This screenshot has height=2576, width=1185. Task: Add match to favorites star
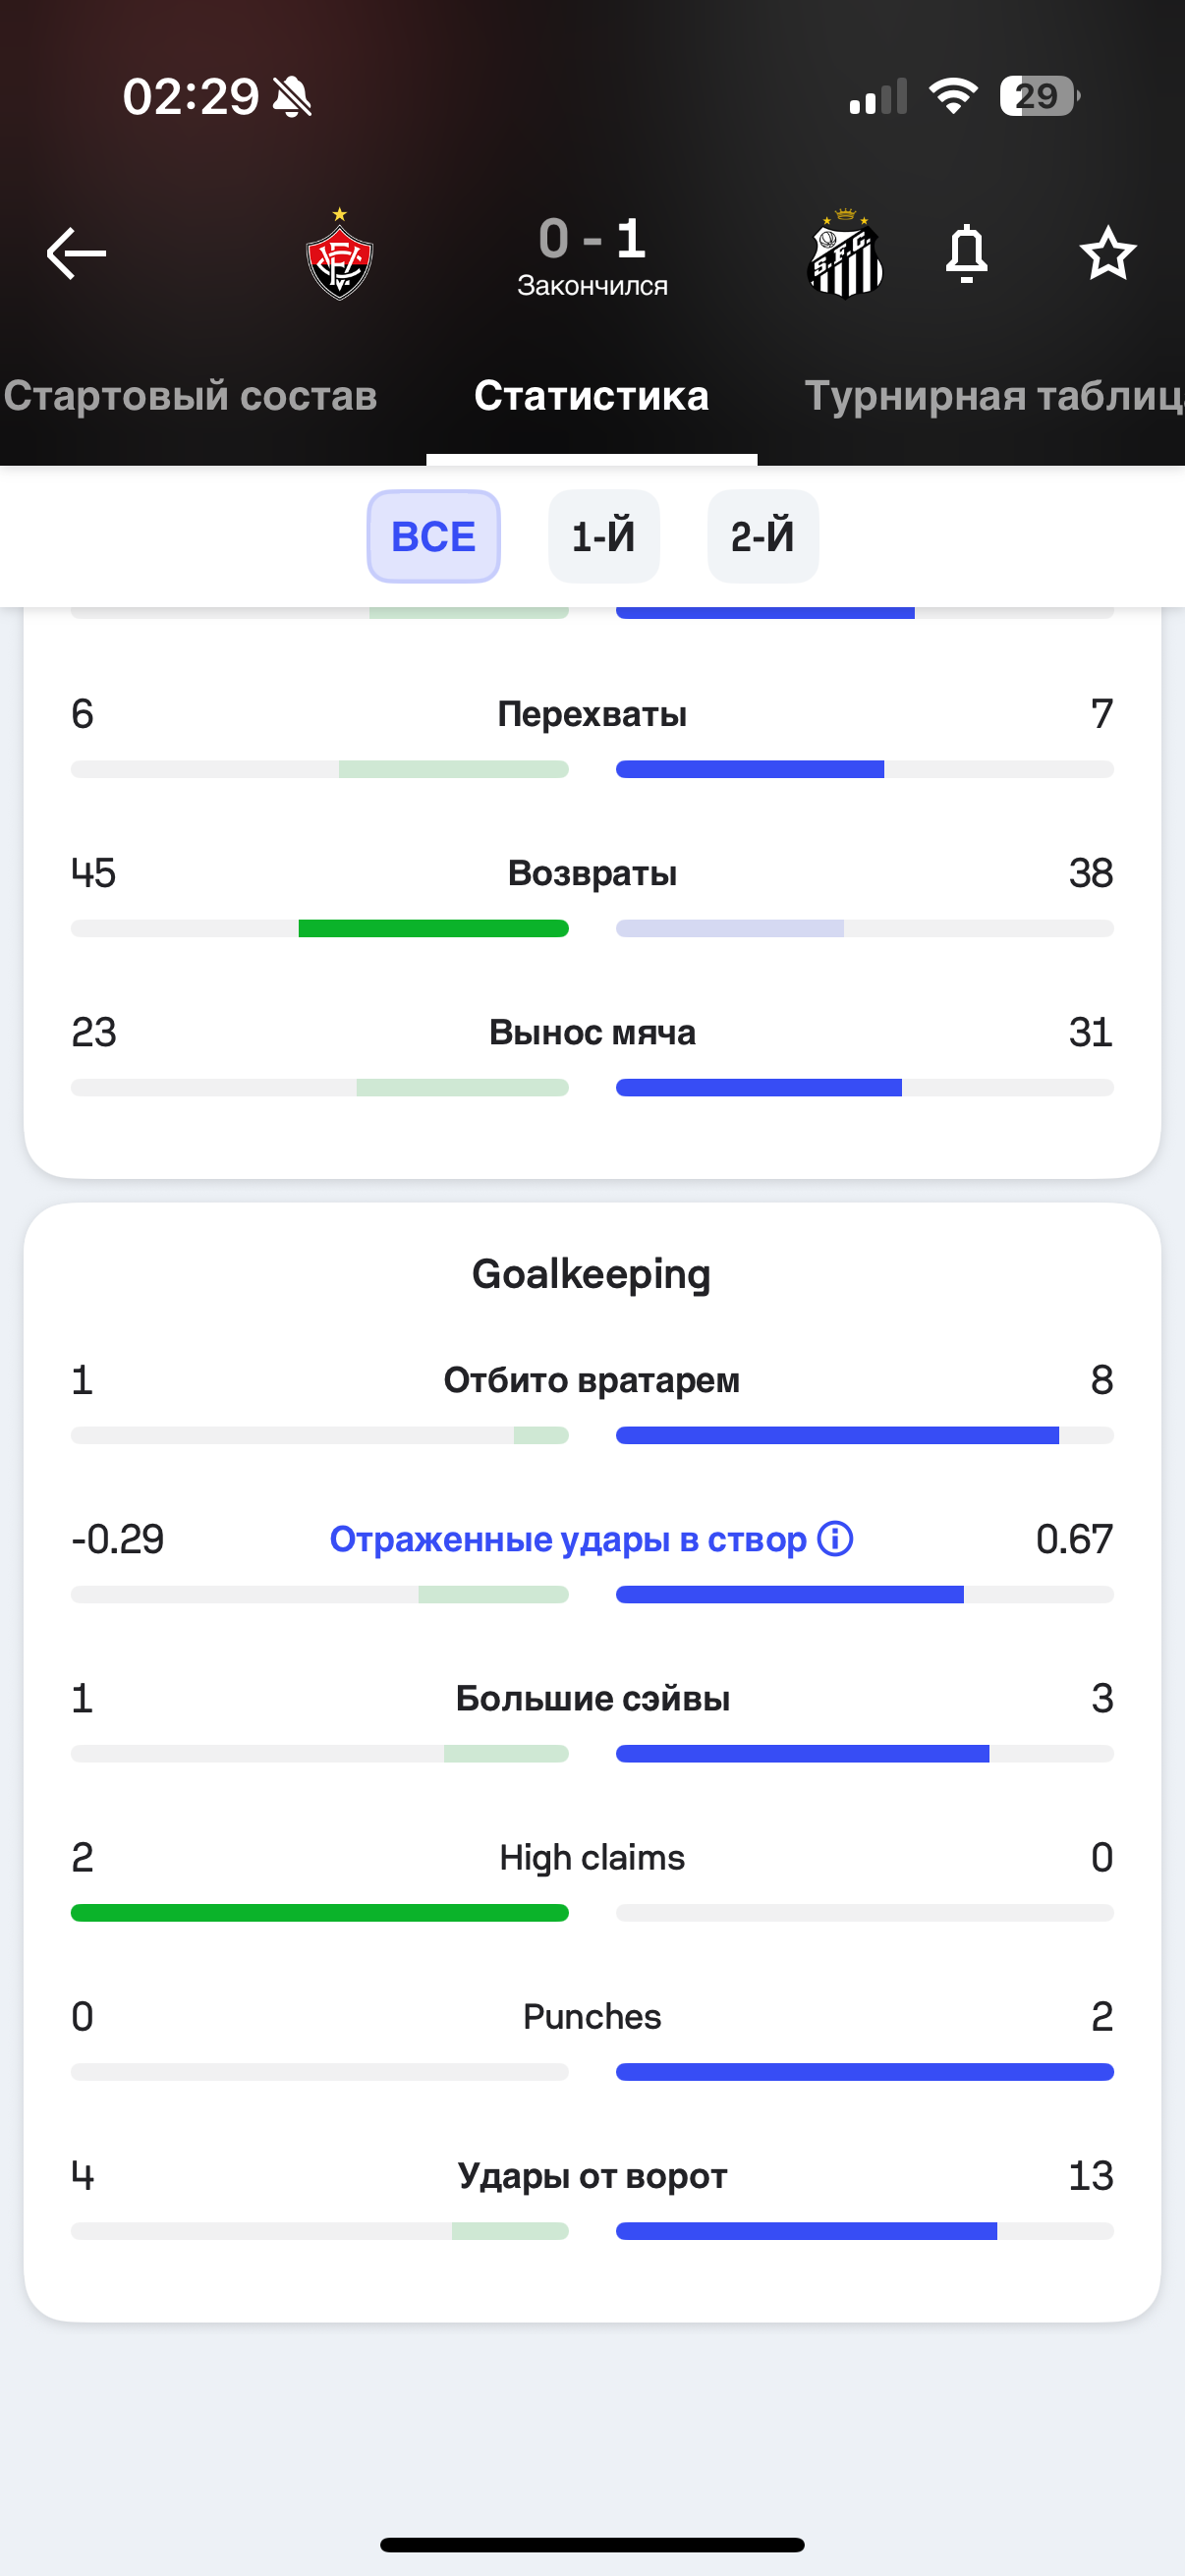pos(1107,254)
